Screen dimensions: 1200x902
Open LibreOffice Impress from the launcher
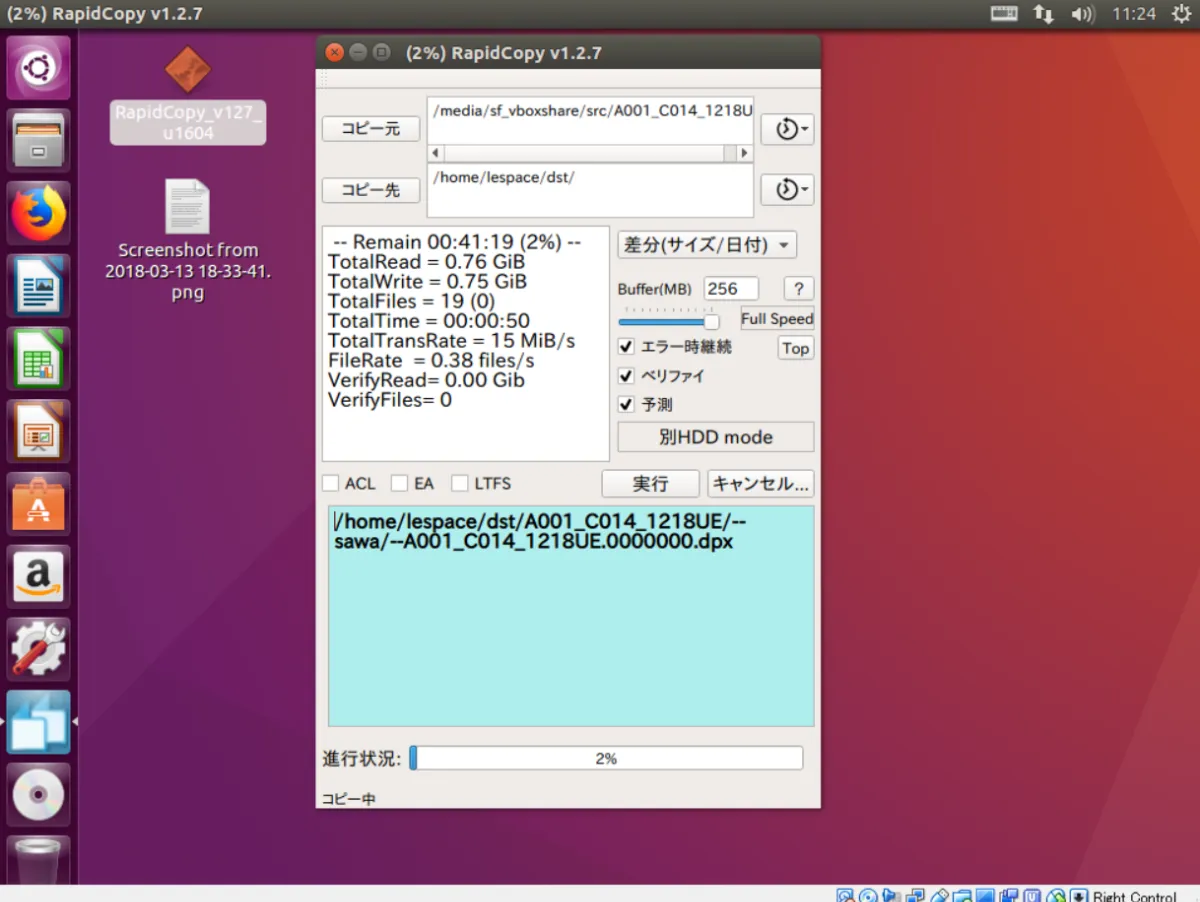[x=39, y=431]
